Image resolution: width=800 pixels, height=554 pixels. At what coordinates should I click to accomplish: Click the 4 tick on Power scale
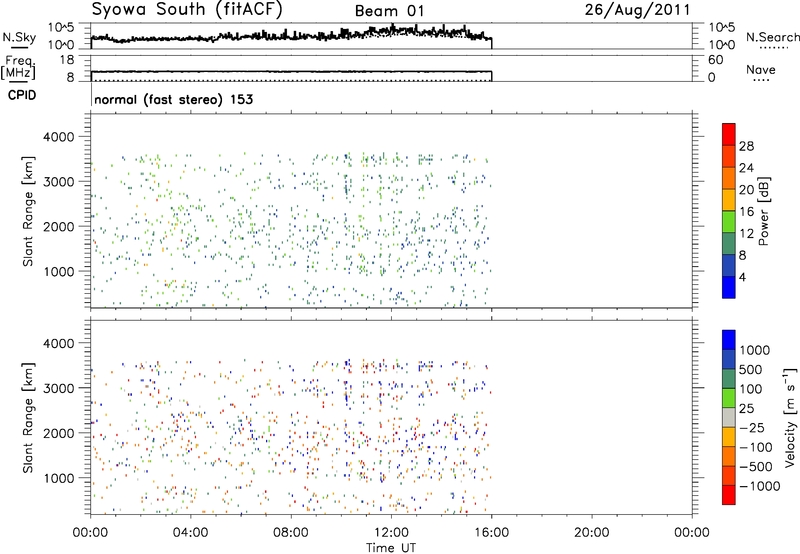point(742,277)
